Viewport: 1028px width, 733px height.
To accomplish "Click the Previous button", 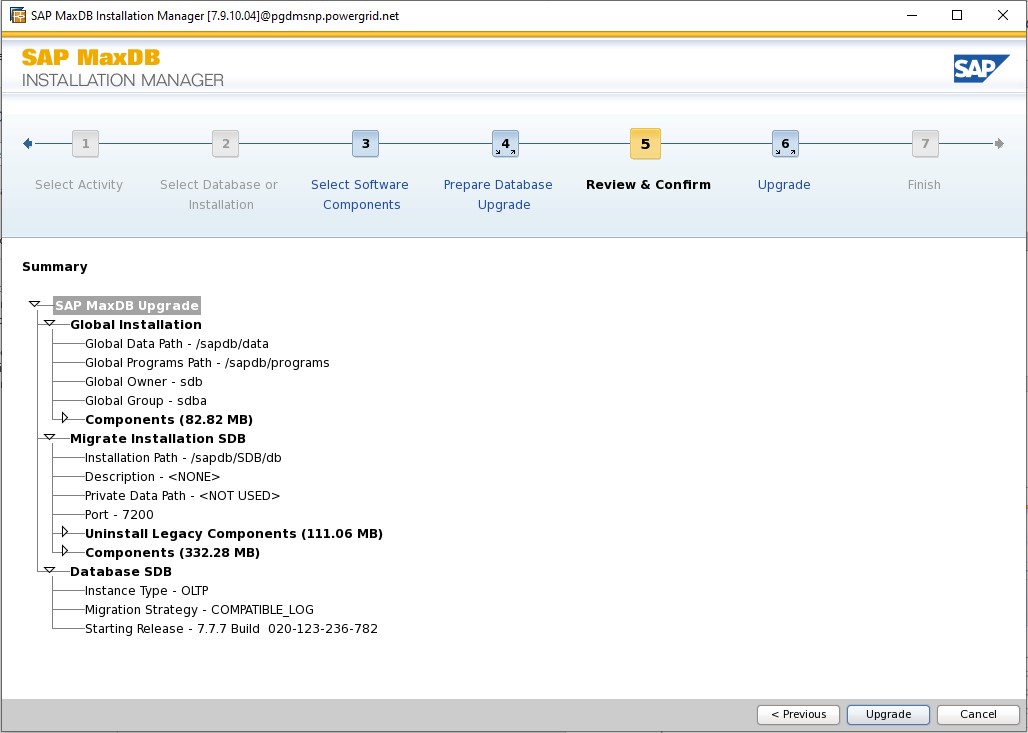I will pos(798,714).
